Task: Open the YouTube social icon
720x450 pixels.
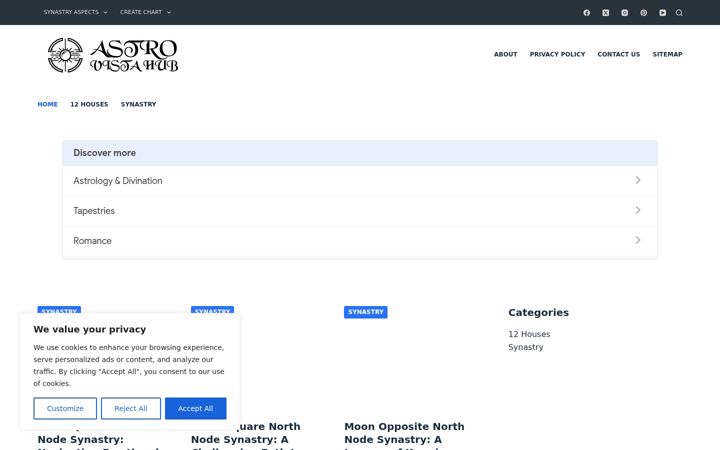Action: coord(663,12)
